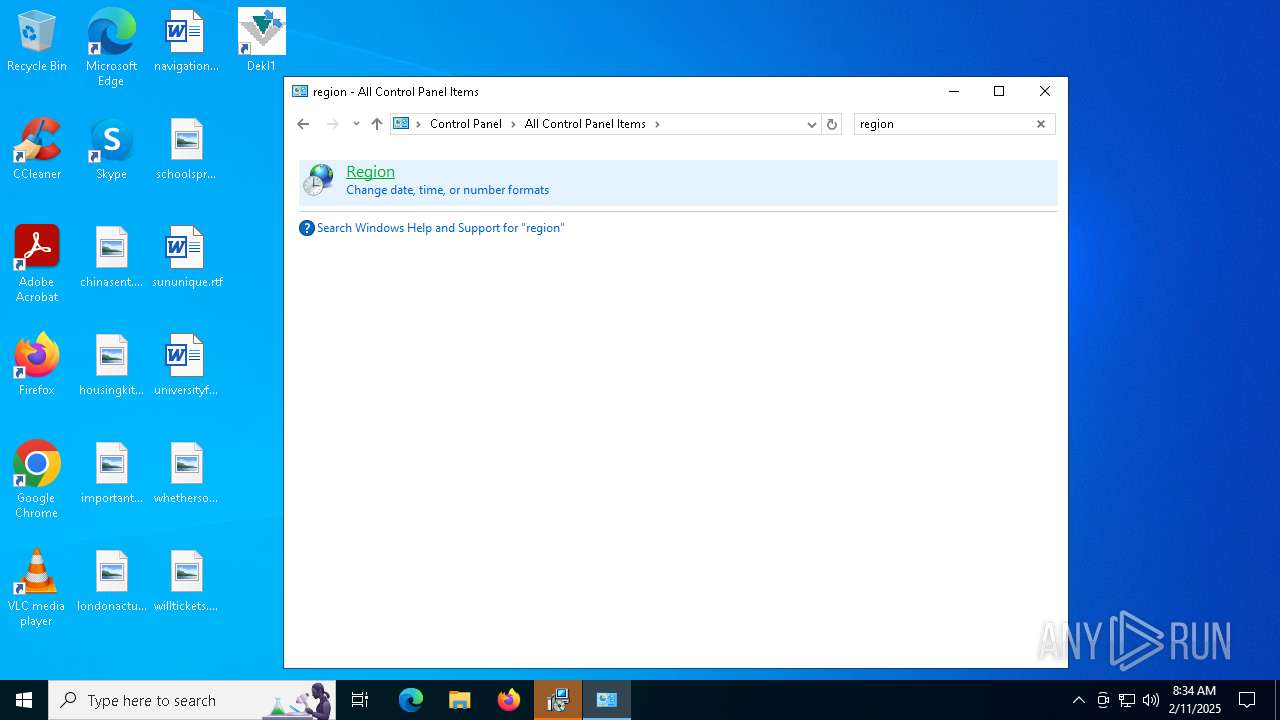Expand chevron after All Control Panel Items

point(657,124)
